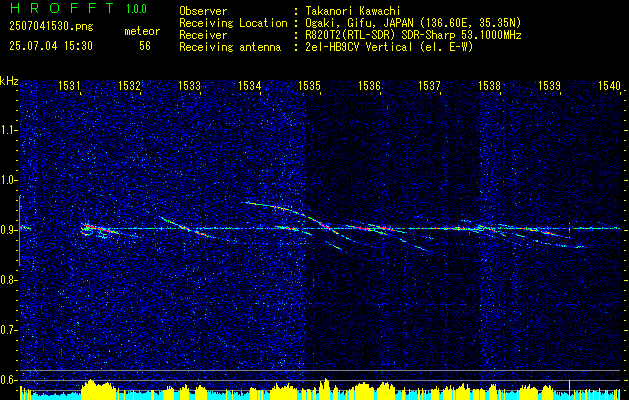Viewport: 629px width, 400px height.
Task: Click the antenna text 2el-HB9CV Vertical
Action: click(359, 47)
